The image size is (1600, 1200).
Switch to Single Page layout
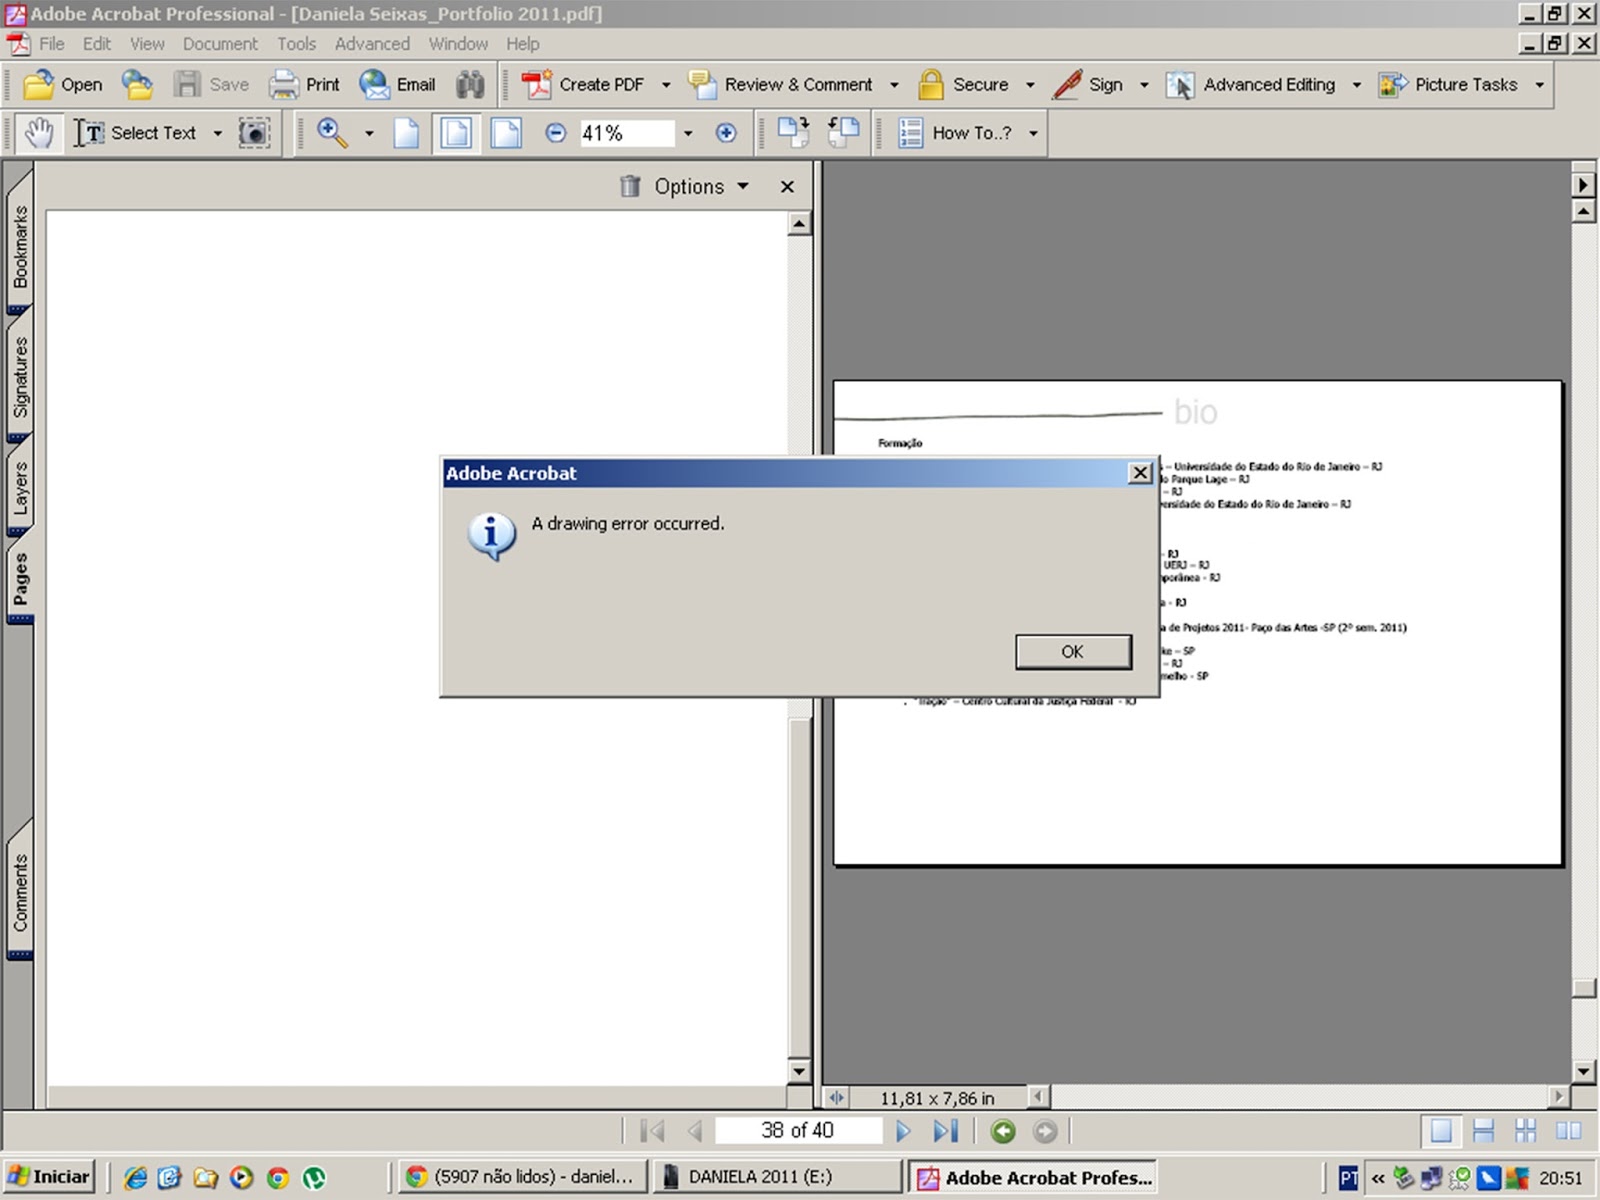(1441, 1131)
